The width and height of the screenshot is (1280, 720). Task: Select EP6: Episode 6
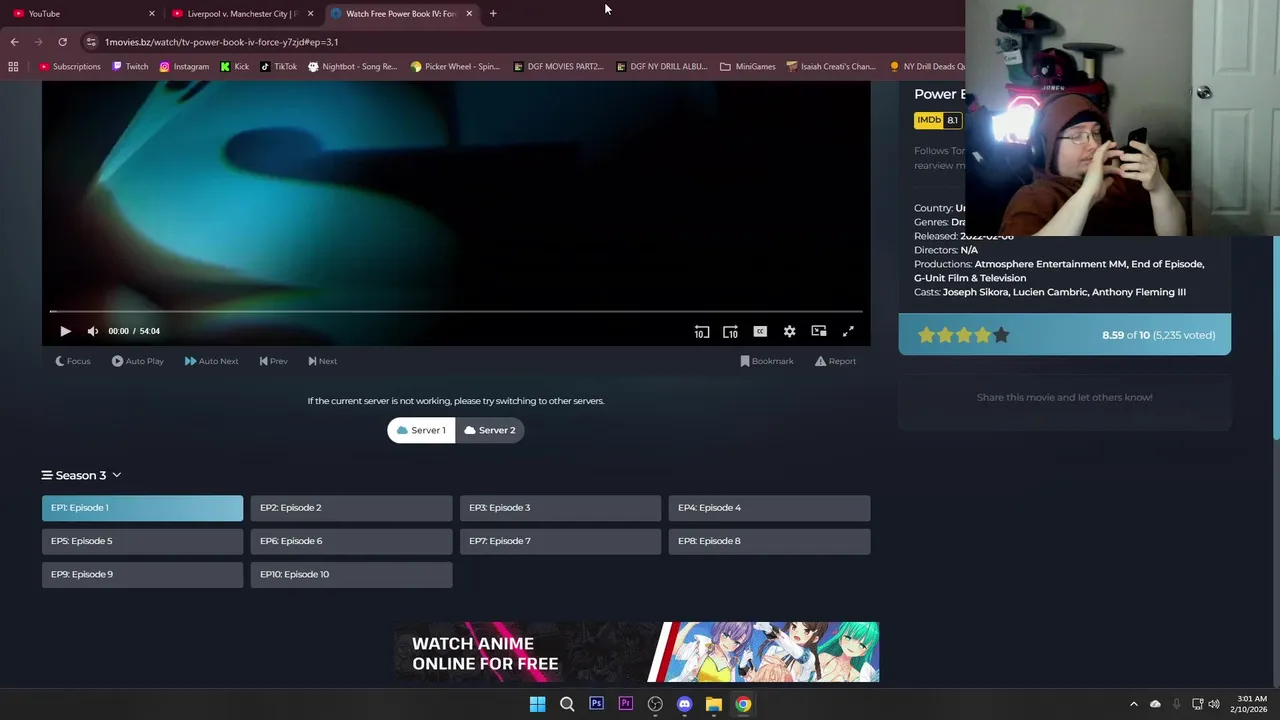click(351, 541)
